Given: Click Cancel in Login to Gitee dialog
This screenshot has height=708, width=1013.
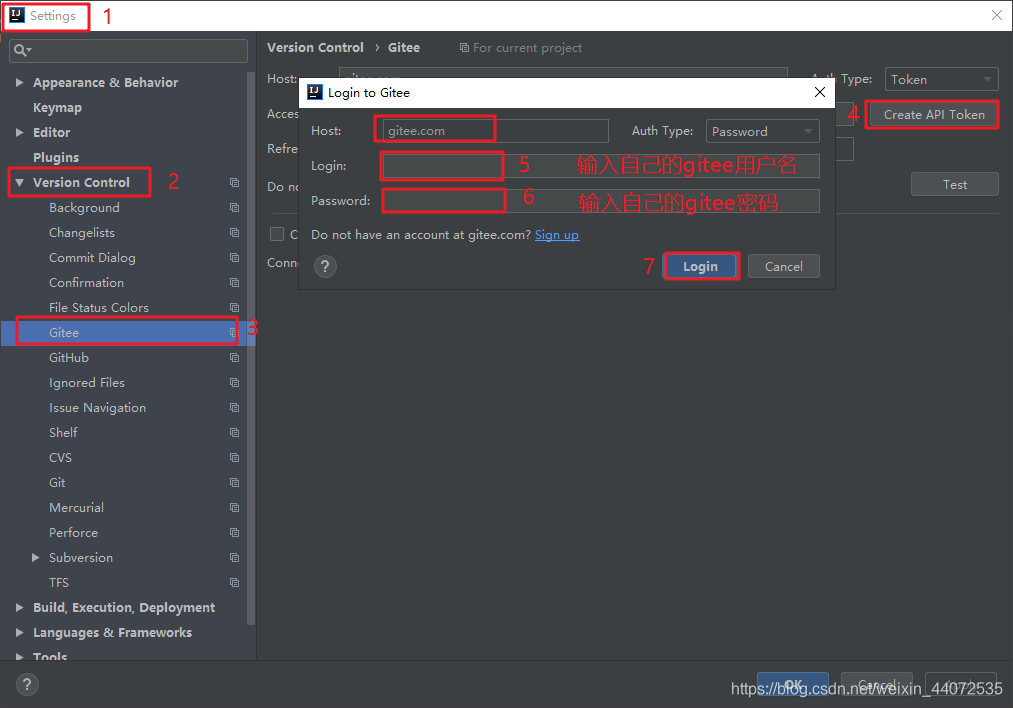Looking at the screenshot, I should 784,266.
